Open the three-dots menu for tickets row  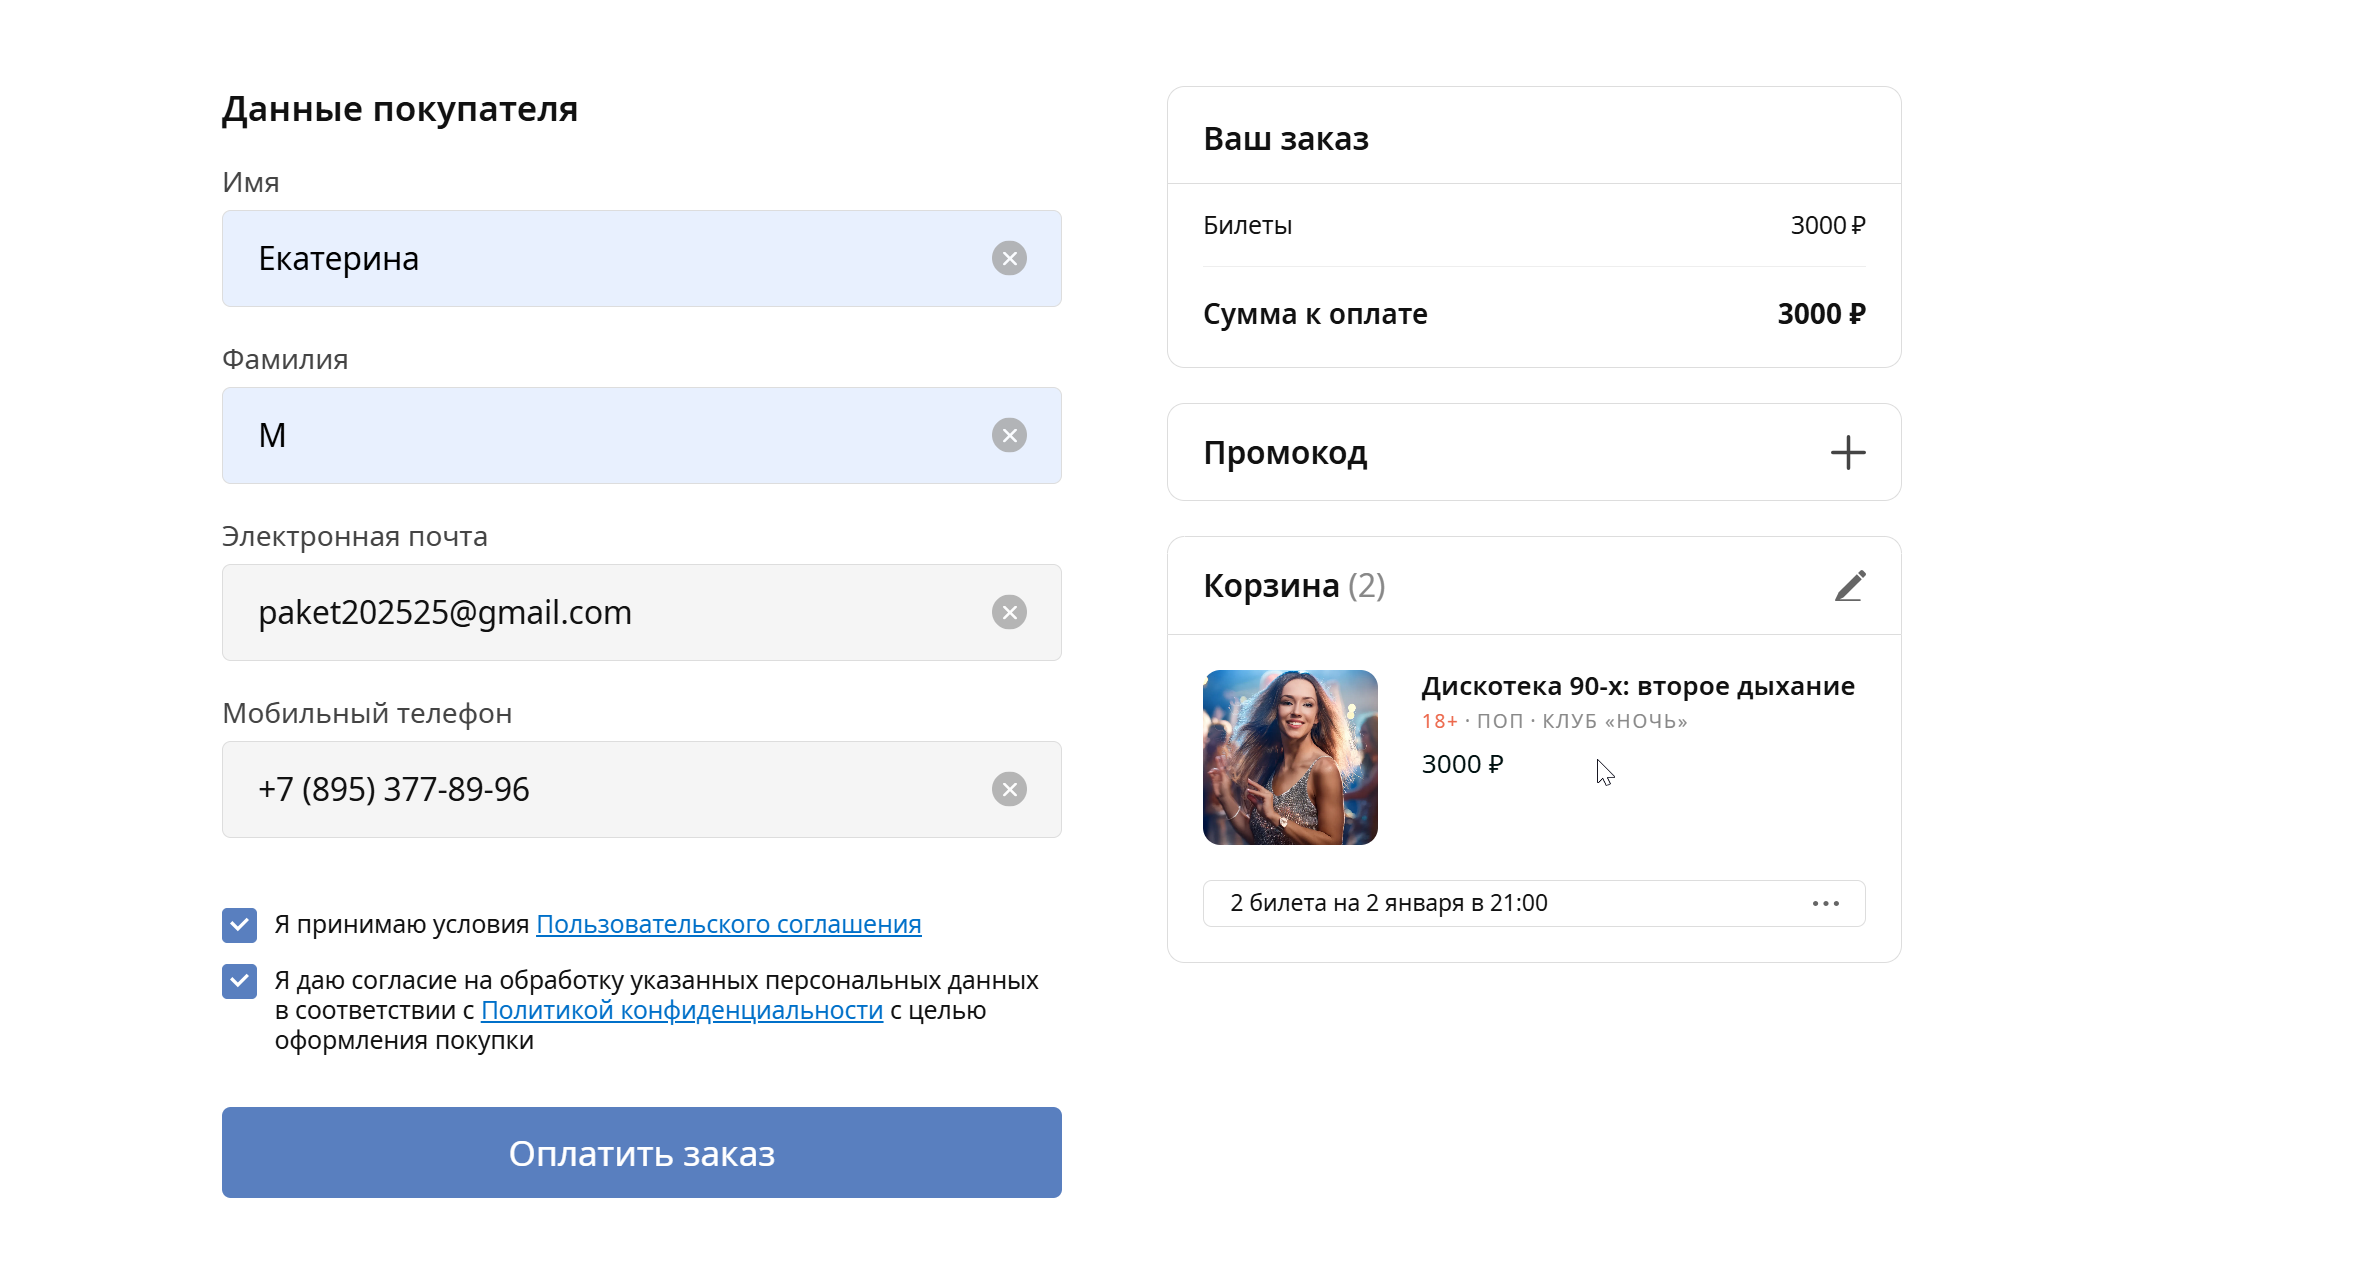click(x=1825, y=904)
